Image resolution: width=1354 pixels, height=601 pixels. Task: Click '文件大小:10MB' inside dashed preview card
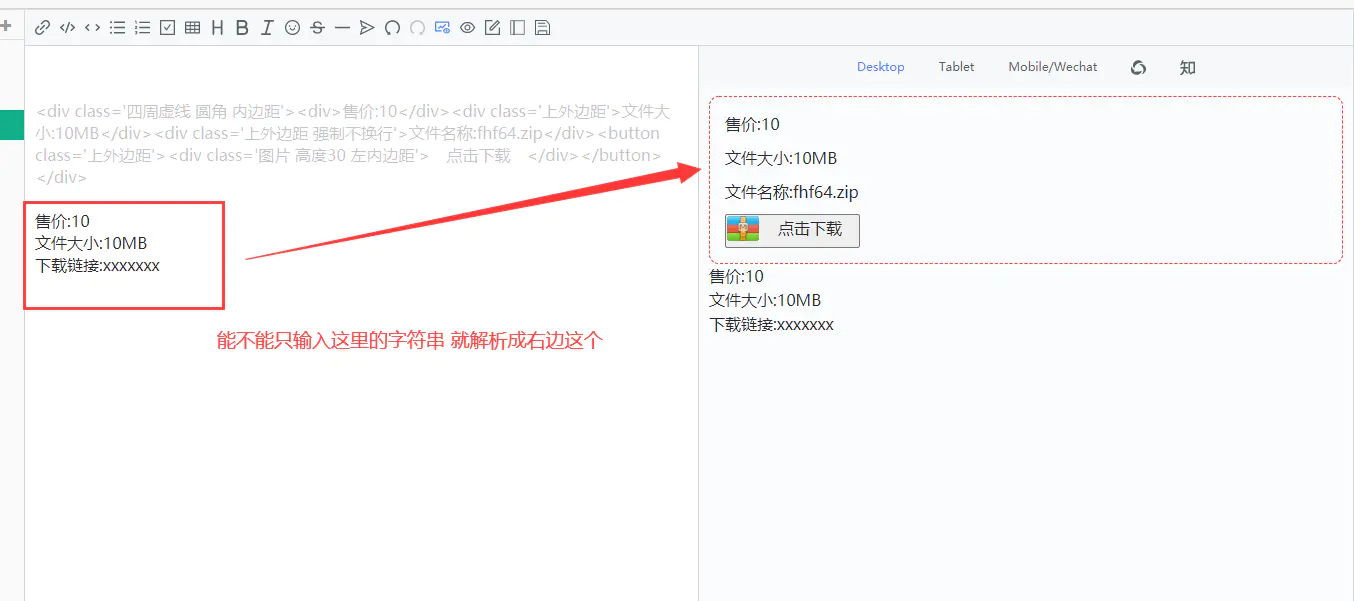(781, 158)
